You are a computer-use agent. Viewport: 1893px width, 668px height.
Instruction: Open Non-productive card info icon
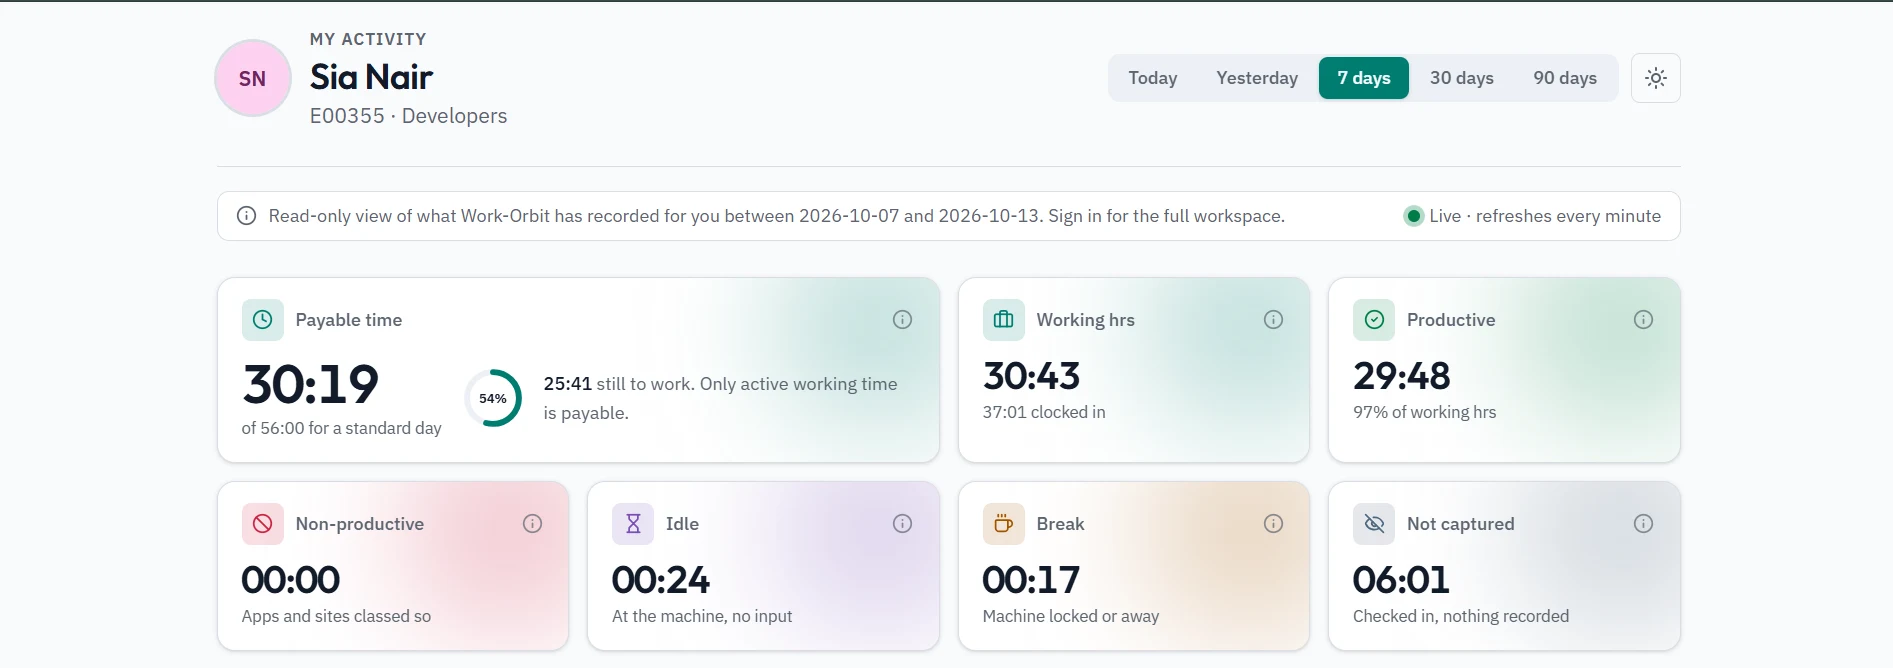[x=532, y=524]
